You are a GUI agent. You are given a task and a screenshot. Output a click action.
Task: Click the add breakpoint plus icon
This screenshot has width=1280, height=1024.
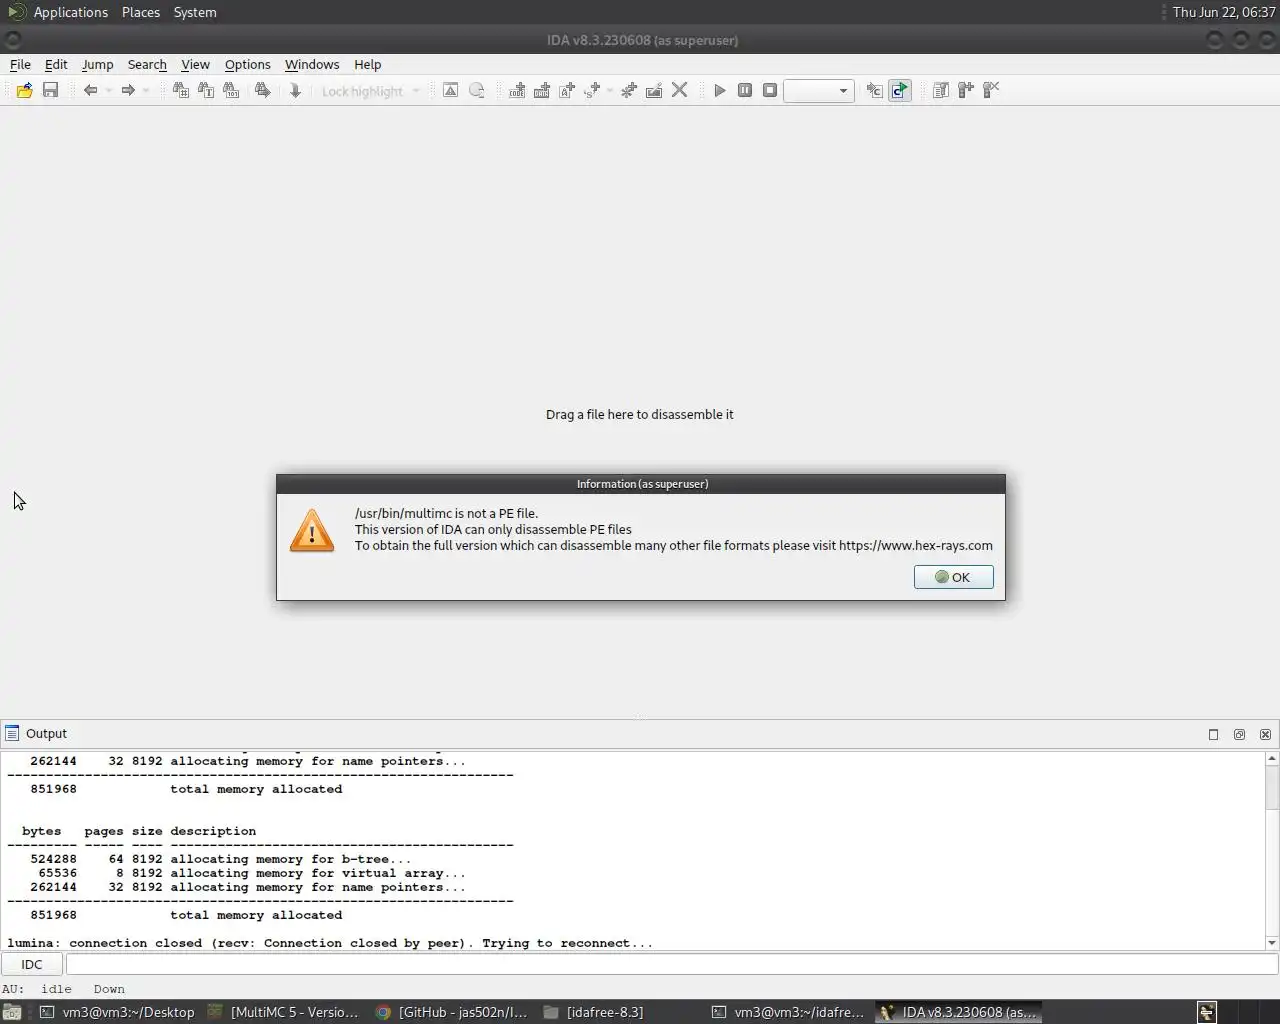click(966, 90)
